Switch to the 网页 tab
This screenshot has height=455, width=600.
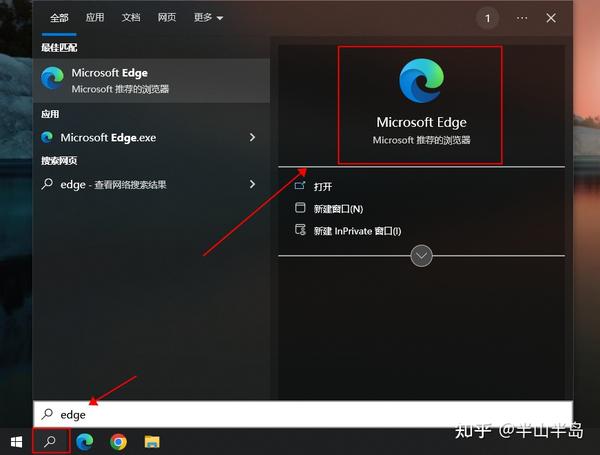(x=167, y=18)
